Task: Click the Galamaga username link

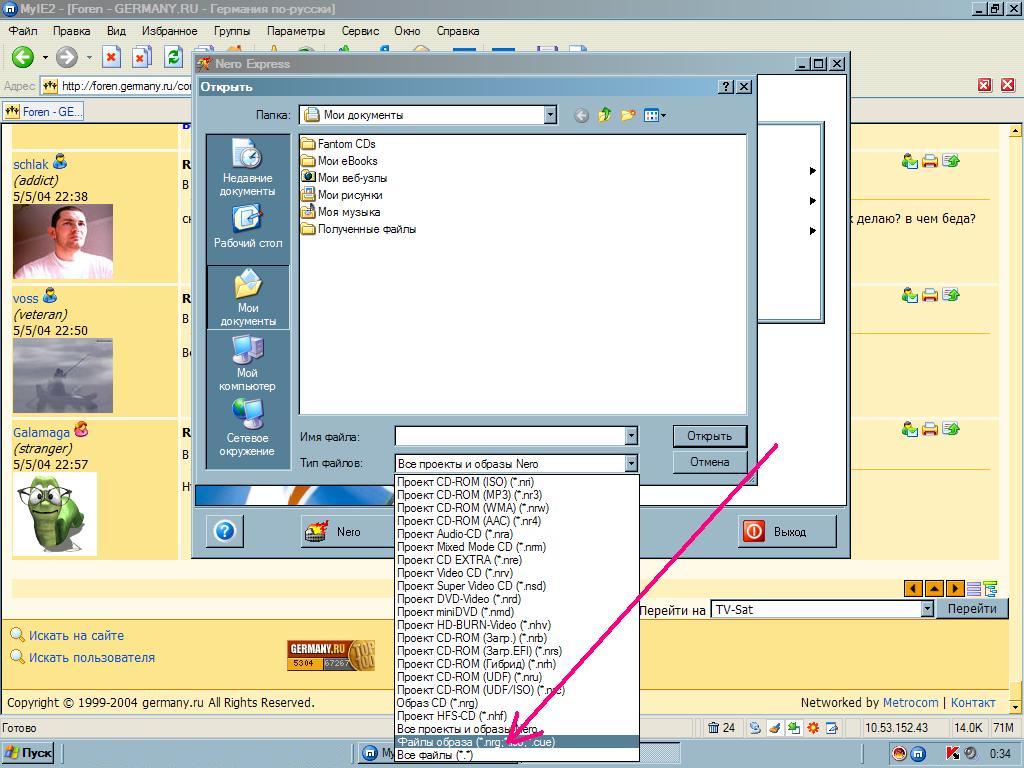Action: pyautogui.click(x=41, y=432)
